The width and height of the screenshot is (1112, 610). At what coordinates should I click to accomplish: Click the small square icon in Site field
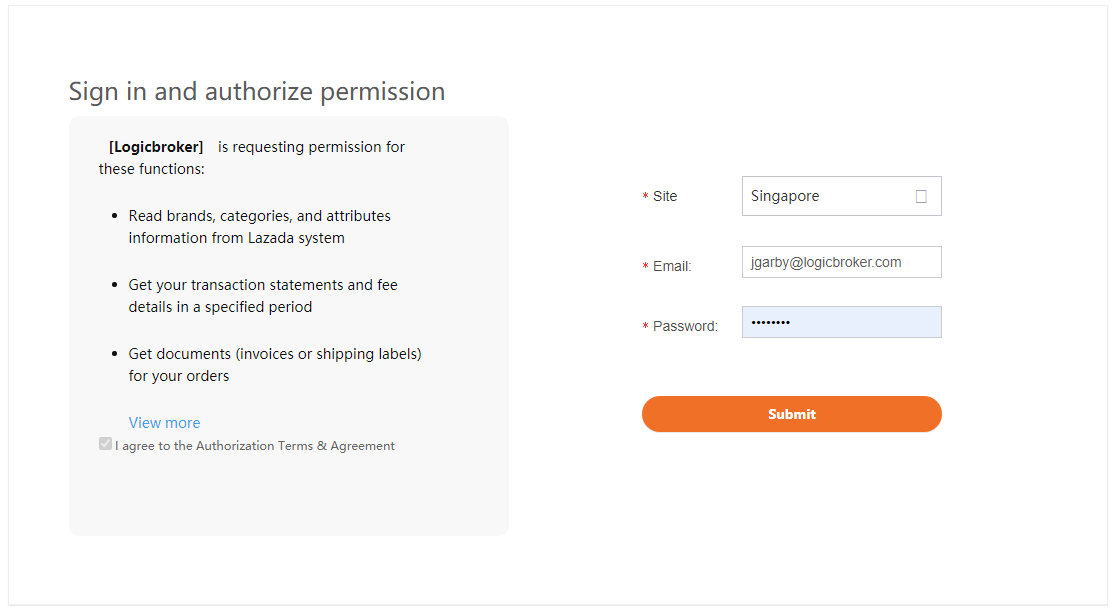[x=921, y=197]
